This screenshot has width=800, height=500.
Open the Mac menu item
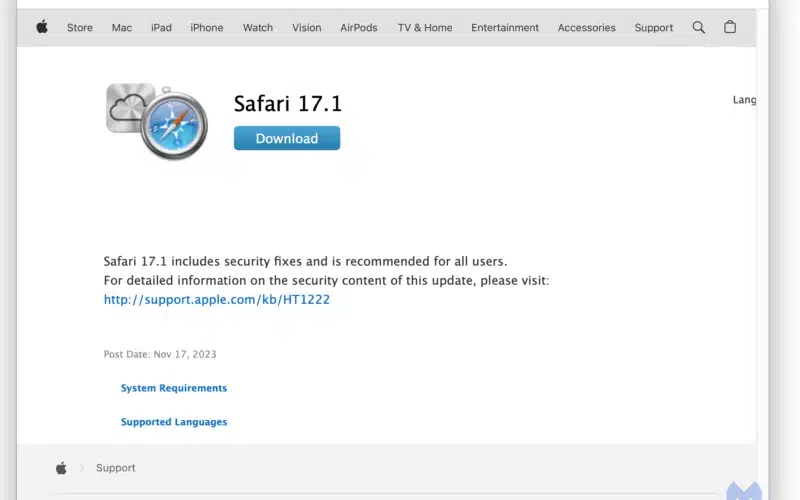122,28
